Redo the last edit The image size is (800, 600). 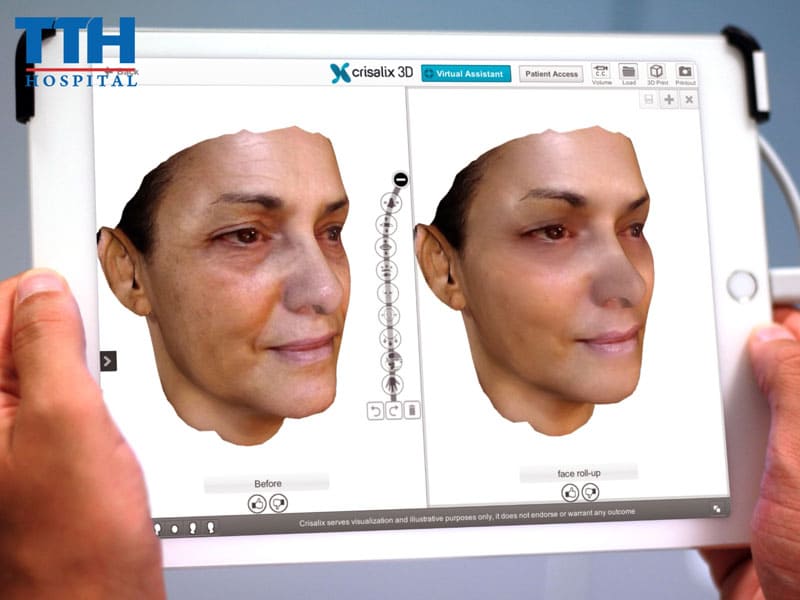coord(393,411)
